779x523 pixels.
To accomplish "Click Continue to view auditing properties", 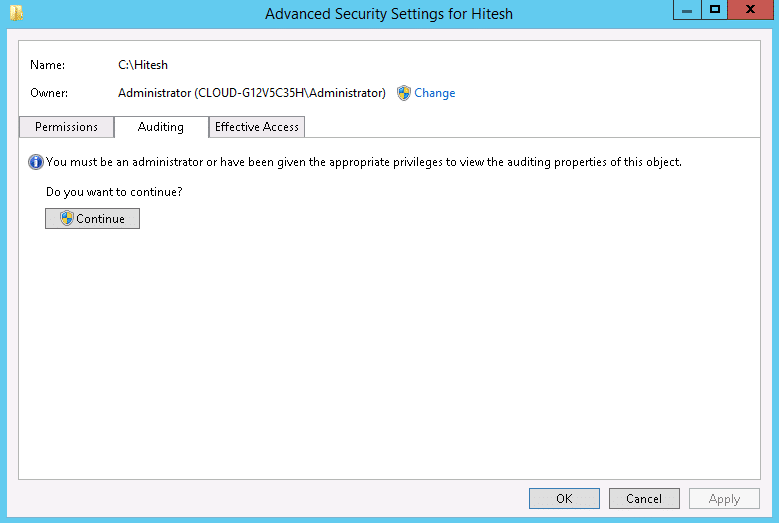I will pyautogui.click(x=92, y=219).
